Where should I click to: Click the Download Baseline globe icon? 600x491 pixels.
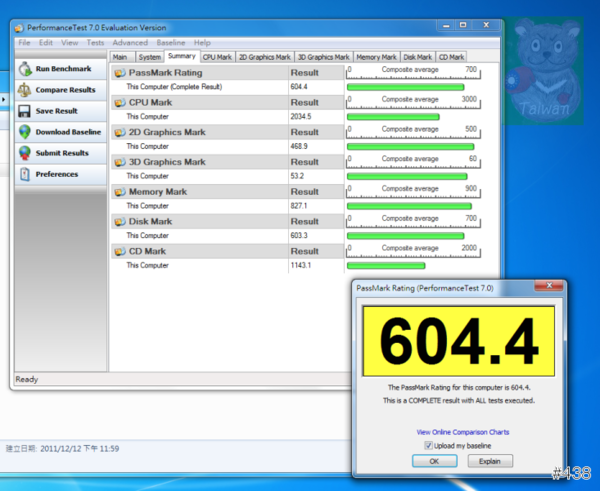24,132
